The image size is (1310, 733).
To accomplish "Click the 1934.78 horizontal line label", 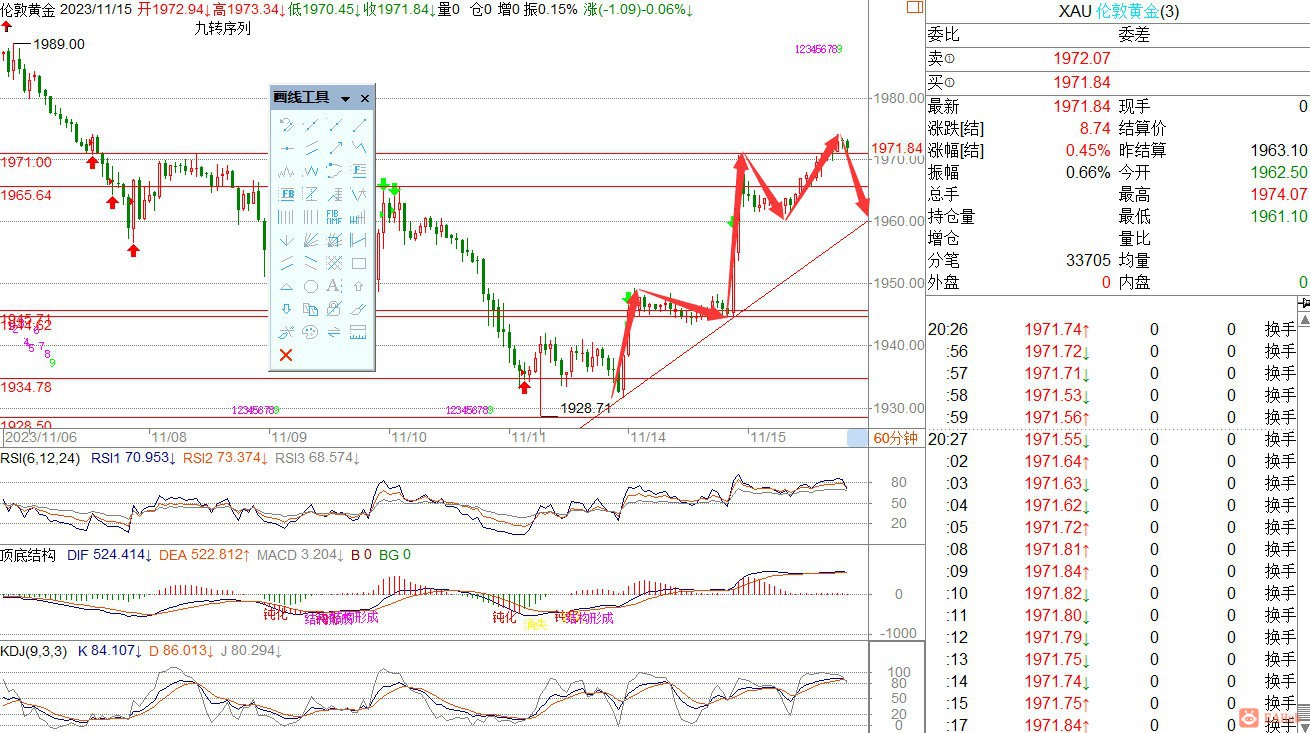I will pos(26,387).
